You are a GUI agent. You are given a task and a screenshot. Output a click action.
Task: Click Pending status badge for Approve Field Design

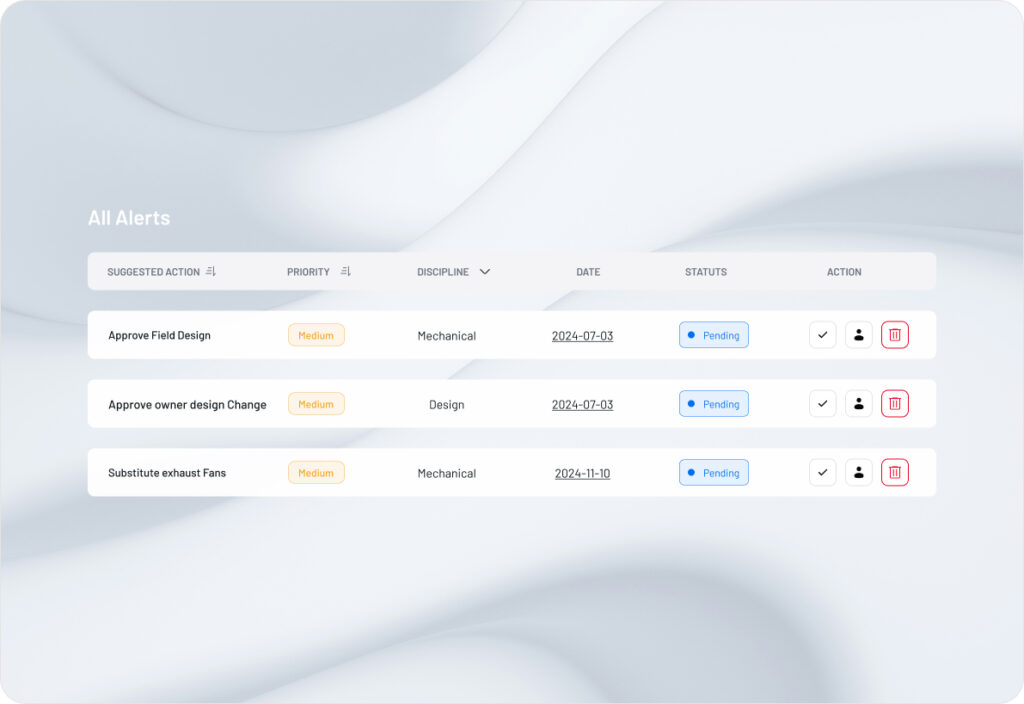(713, 335)
